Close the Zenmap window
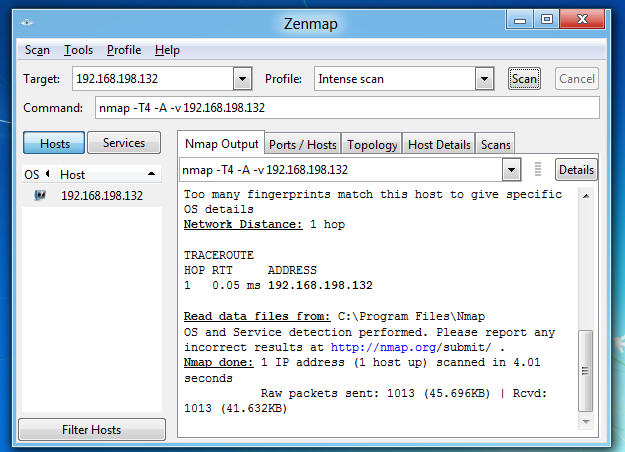Screen dimensions: 625x452 click(582, 20)
